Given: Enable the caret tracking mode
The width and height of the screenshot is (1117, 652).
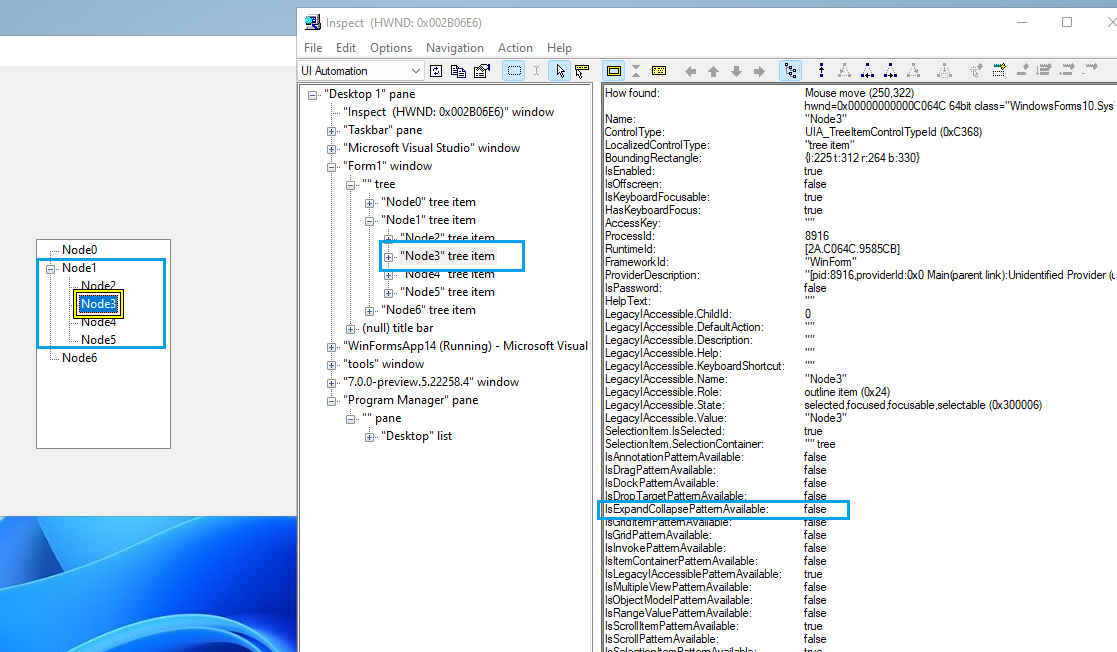Looking at the screenshot, I should (x=536, y=70).
